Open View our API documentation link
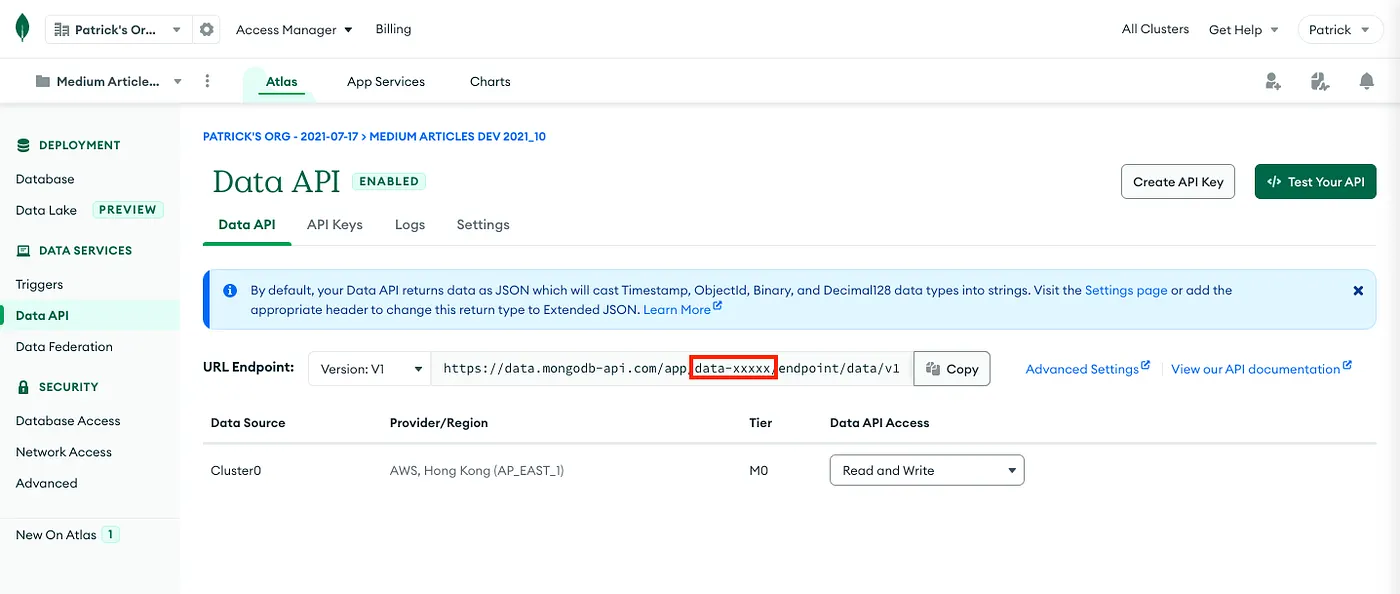Viewport: 1400px width, 594px height. coord(1261,369)
